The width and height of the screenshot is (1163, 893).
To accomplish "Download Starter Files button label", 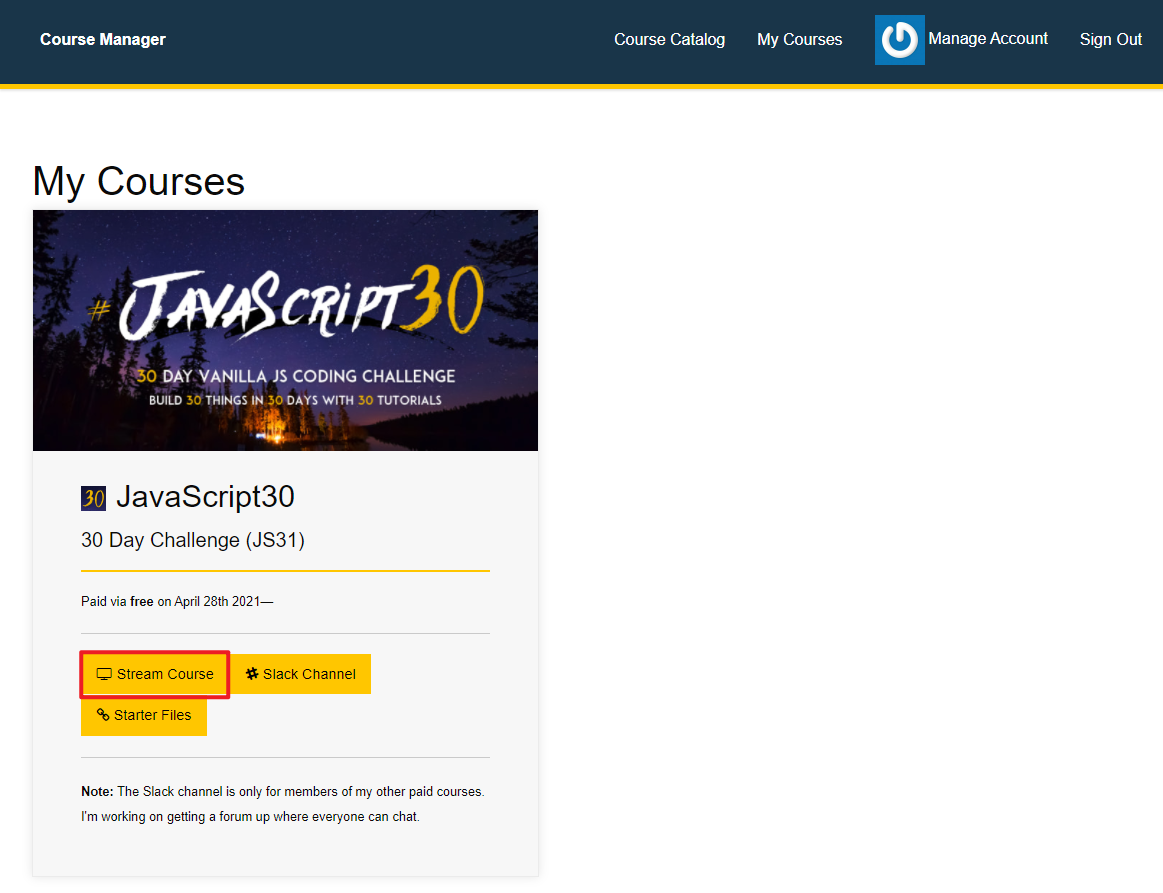I will pyautogui.click(x=152, y=715).
